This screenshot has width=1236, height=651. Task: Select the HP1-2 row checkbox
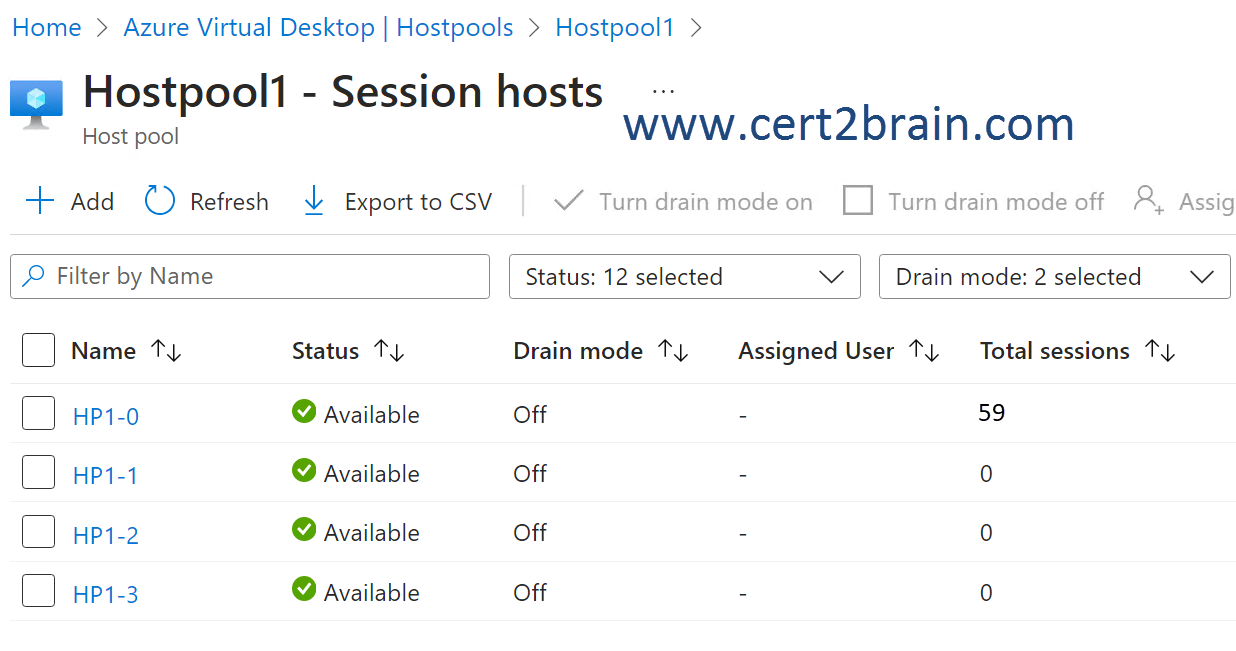coord(38,532)
